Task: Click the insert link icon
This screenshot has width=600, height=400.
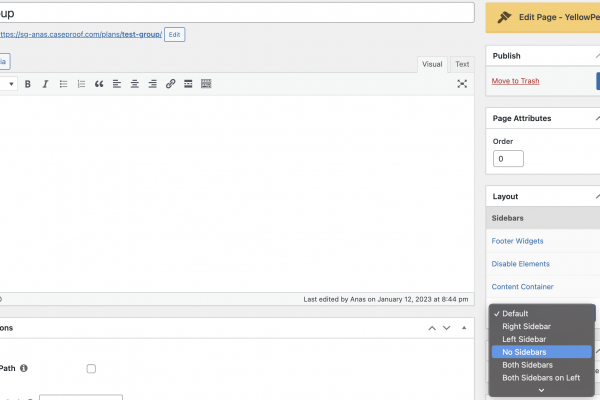Action: click(x=171, y=84)
